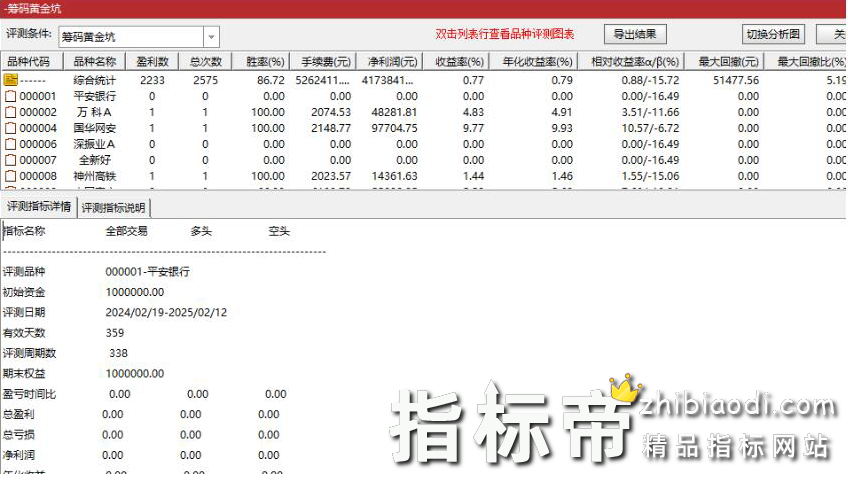Image resolution: width=848 pixels, height=491 pixels.
Task: Select the 深振业A row name
Action: click(95, 144)
